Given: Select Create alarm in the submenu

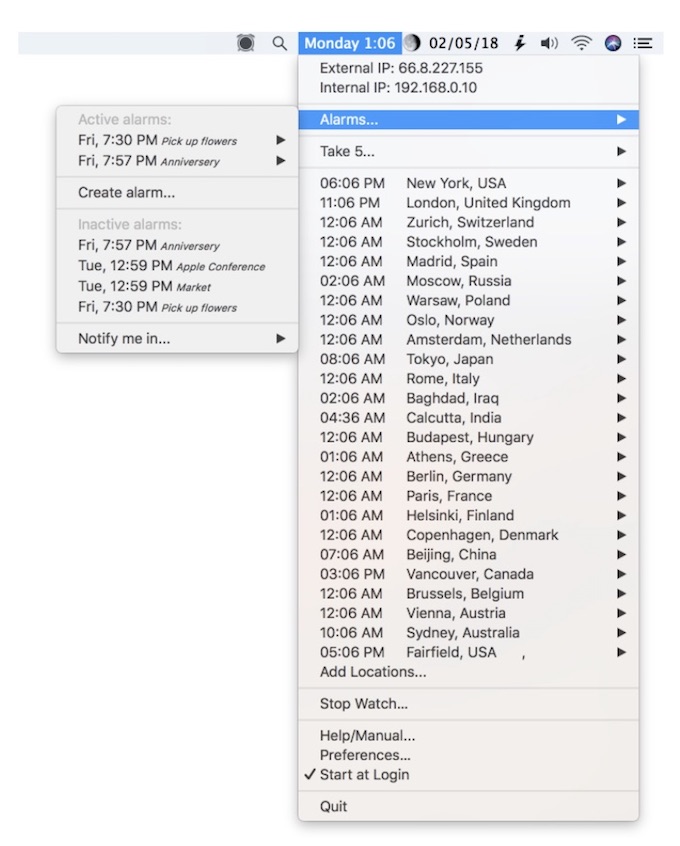Looking at the screenshot, I should [x=127, y=192].
